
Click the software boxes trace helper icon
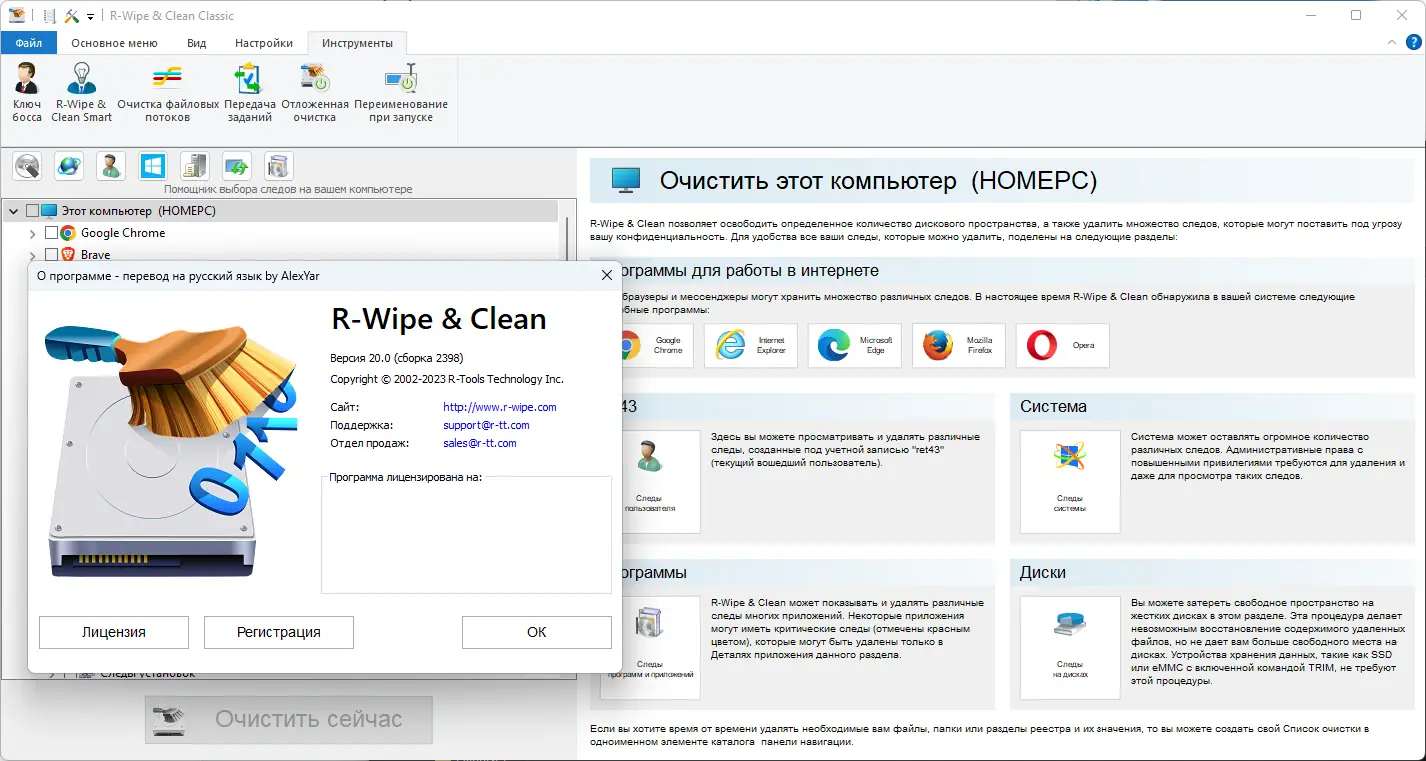point(278,165)
